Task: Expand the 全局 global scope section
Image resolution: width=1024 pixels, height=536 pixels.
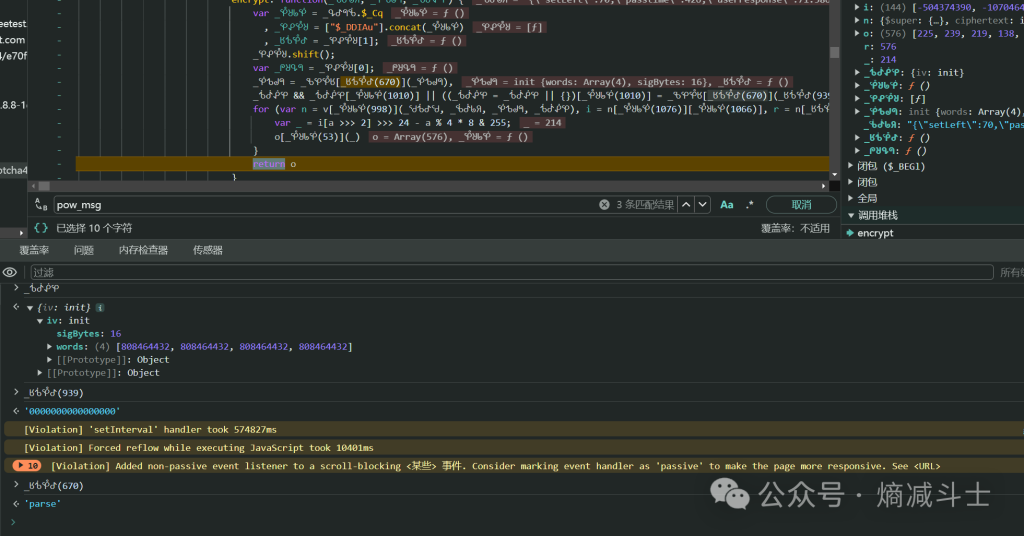Action: (x=850, y=199)
